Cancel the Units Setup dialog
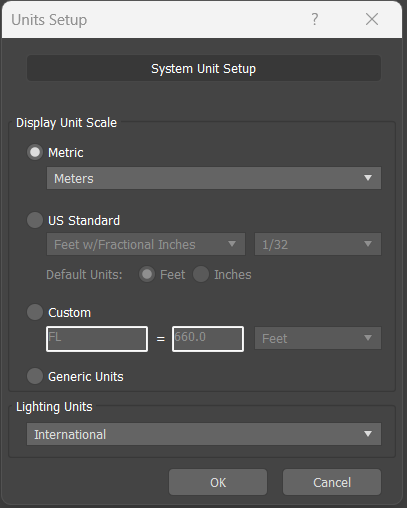 tap(332, 482)
